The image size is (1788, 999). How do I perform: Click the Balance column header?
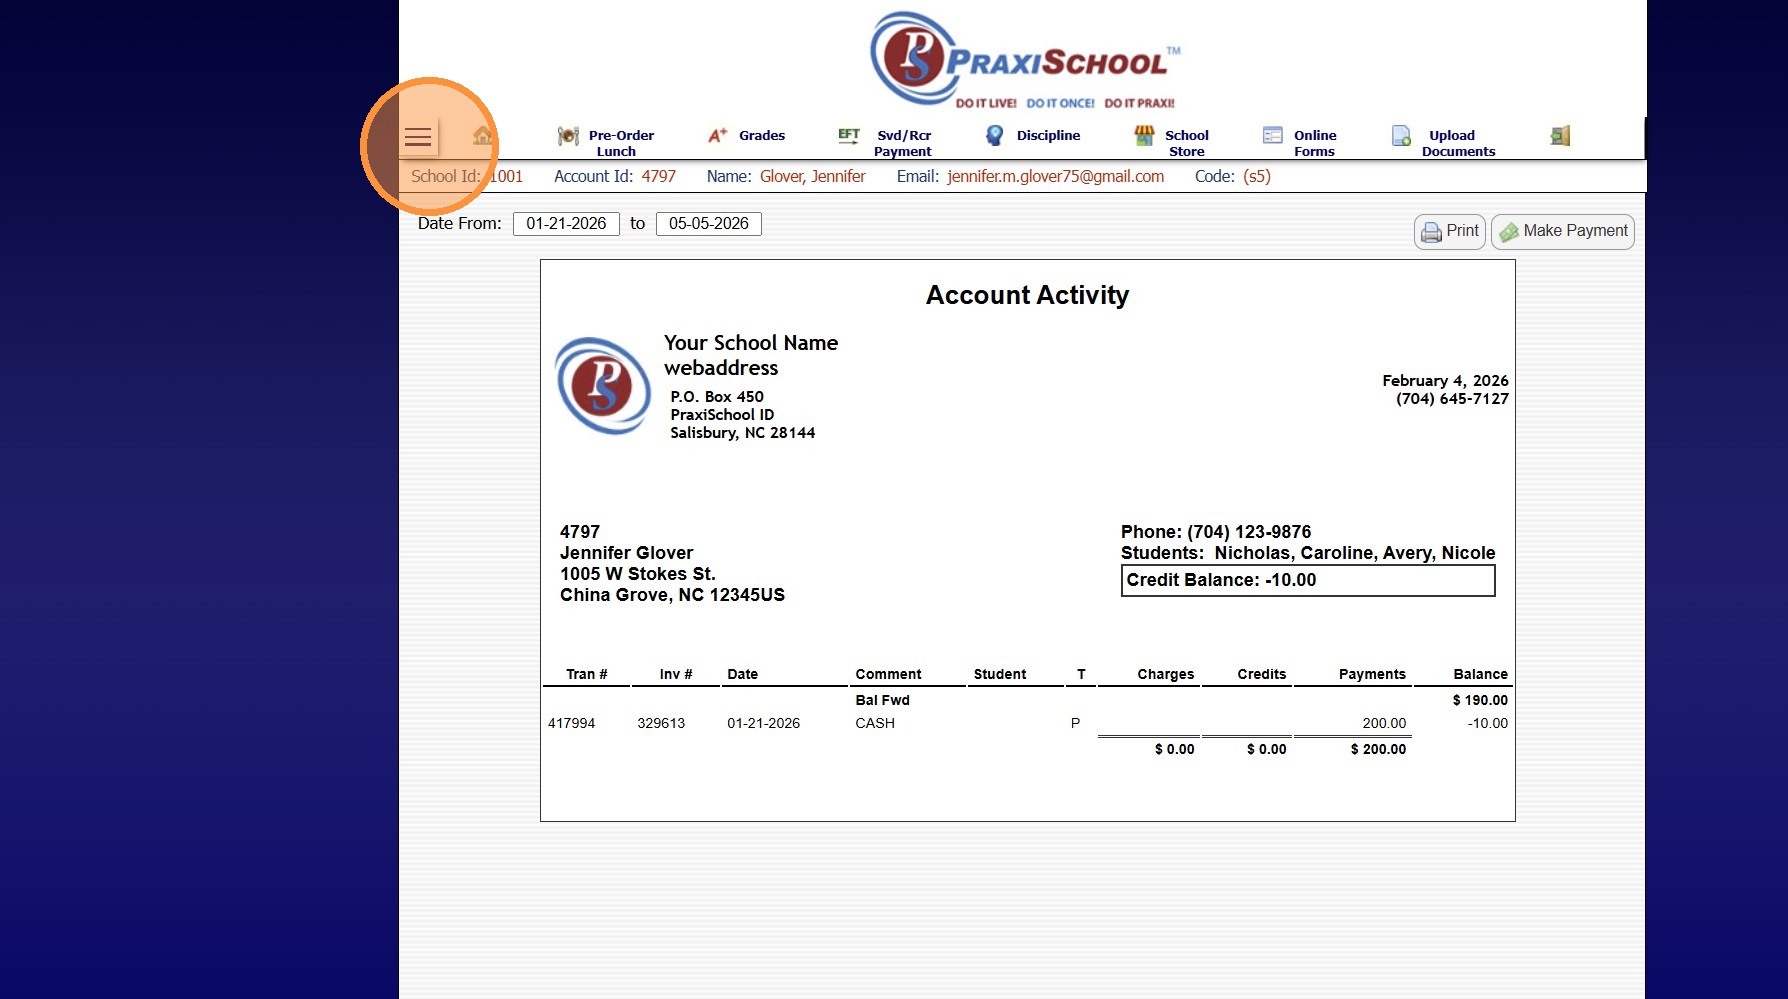pyautogui.click(x=1480, y=675)
